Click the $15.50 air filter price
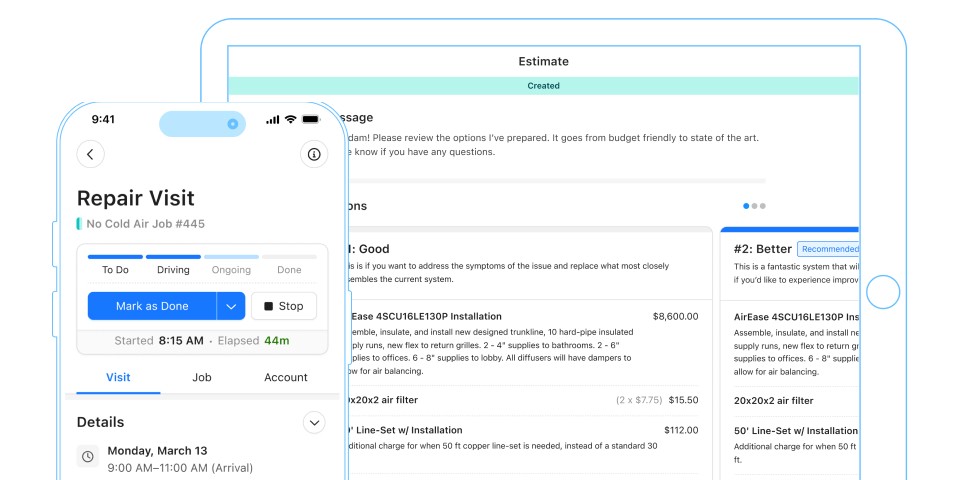 (x=683, y=400)
